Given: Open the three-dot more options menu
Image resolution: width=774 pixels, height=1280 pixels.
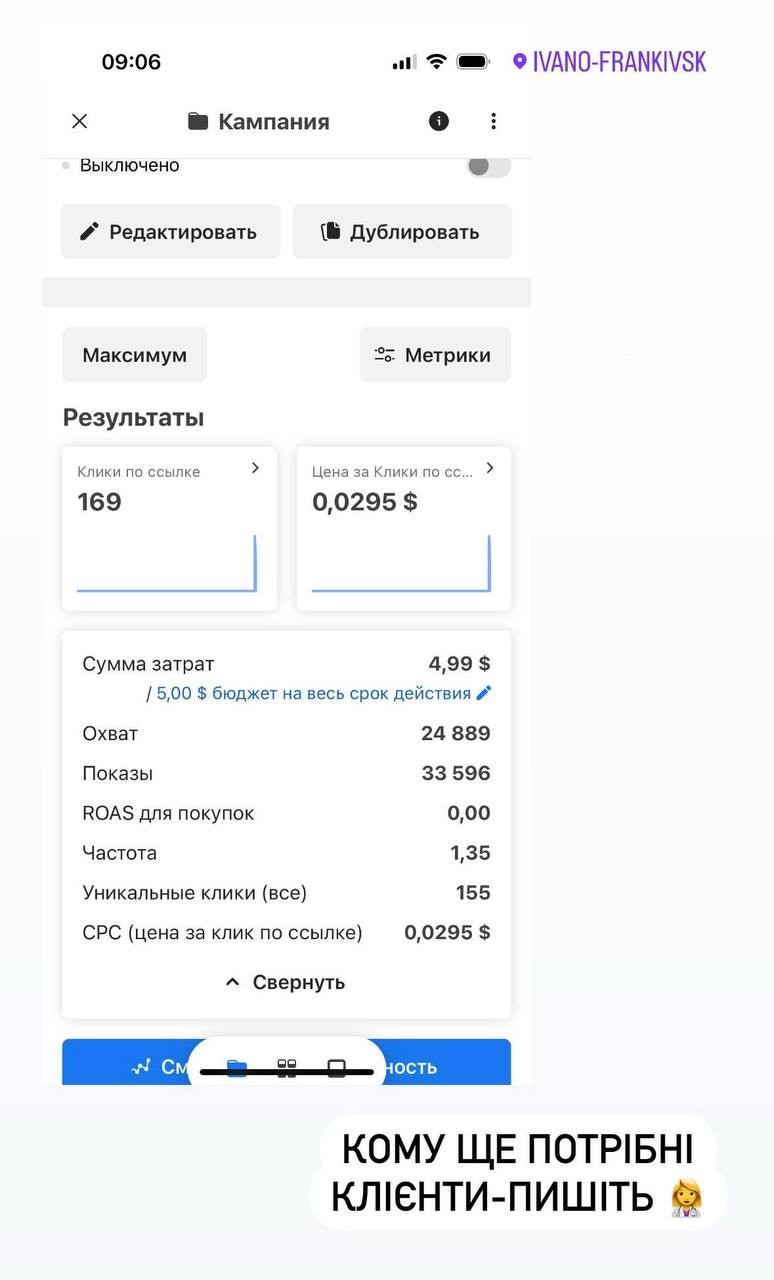Looking at the screenshot, I should [493, 121].
